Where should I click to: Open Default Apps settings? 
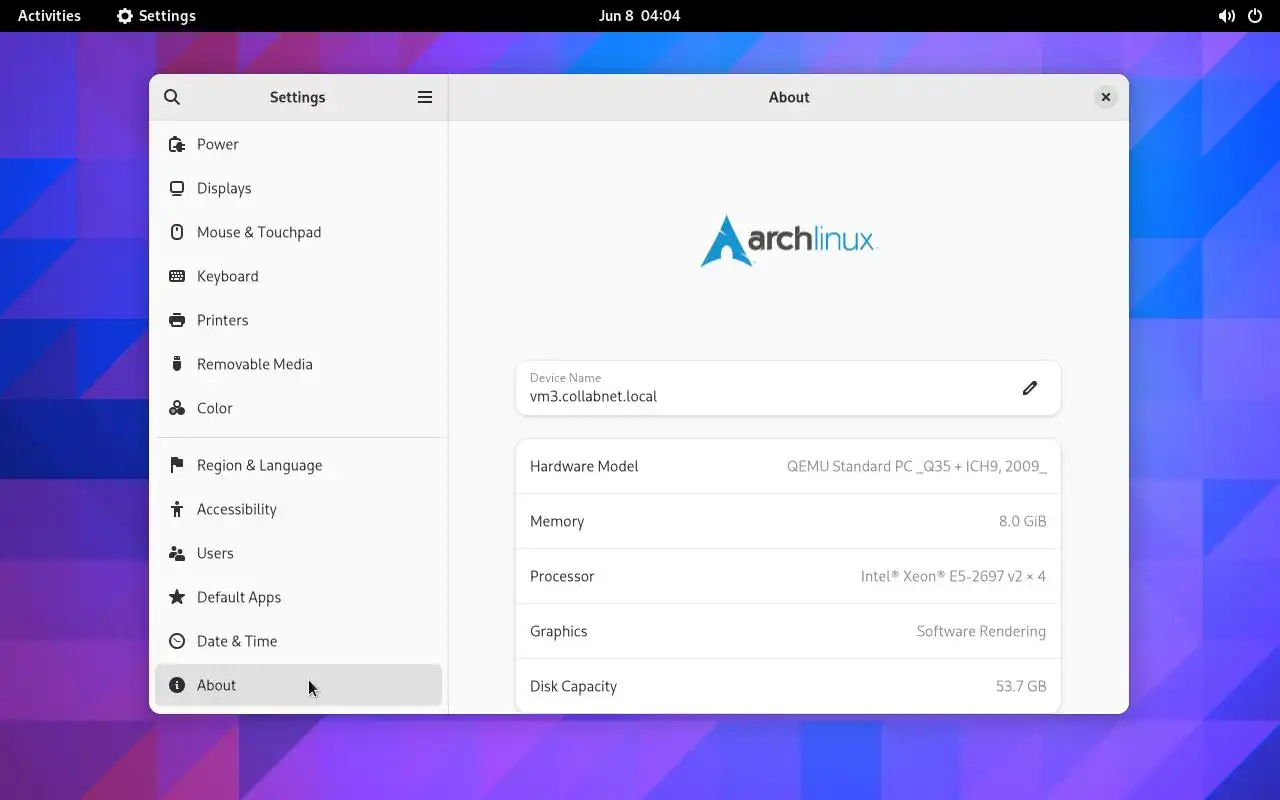tap(298, 597)
